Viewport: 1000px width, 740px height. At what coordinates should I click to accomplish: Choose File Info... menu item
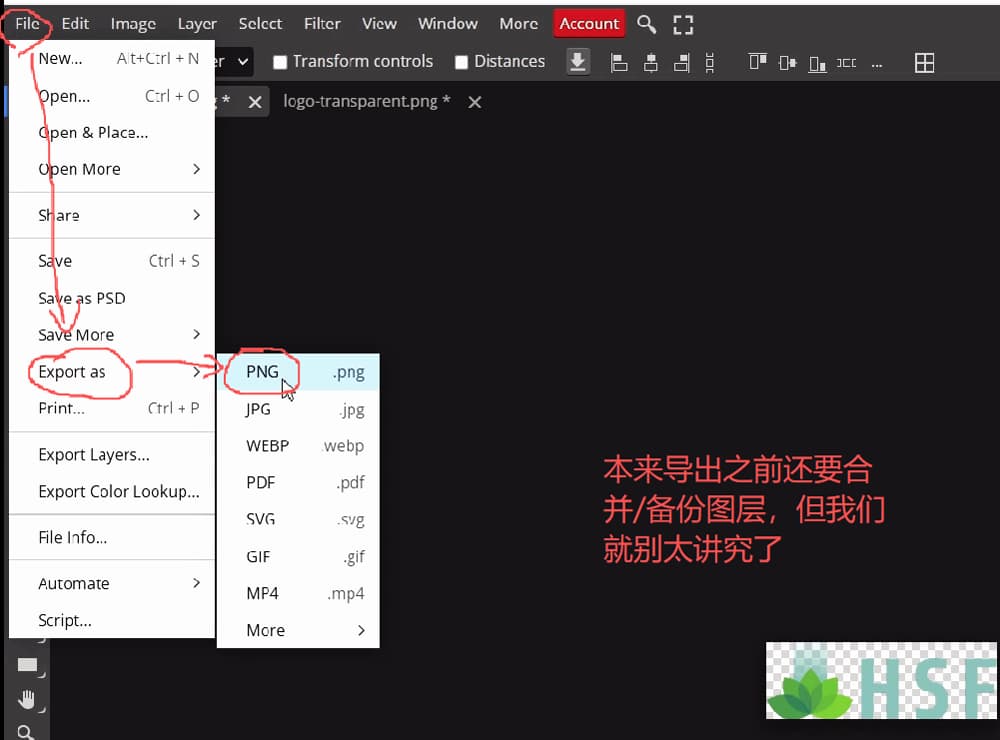coord(112,538)
